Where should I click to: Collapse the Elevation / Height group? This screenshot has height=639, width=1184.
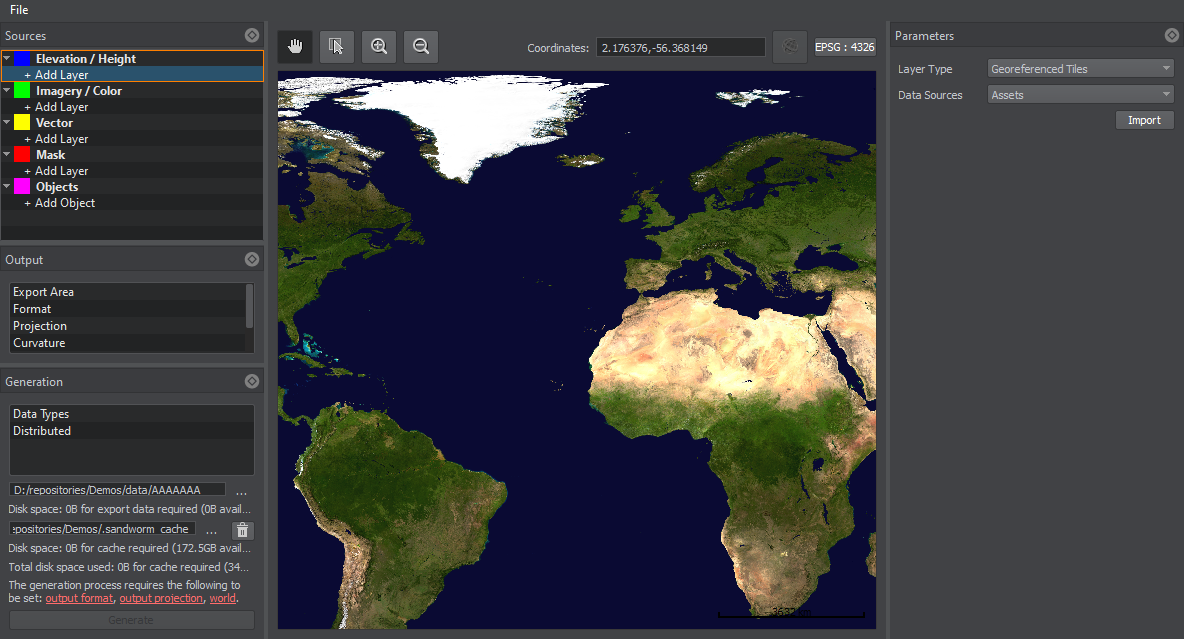coord(7,59)
